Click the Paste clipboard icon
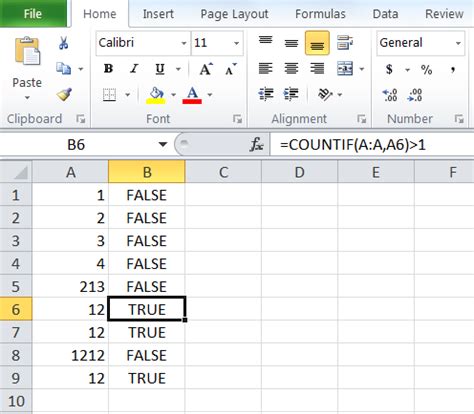 [x=27, y=51]
